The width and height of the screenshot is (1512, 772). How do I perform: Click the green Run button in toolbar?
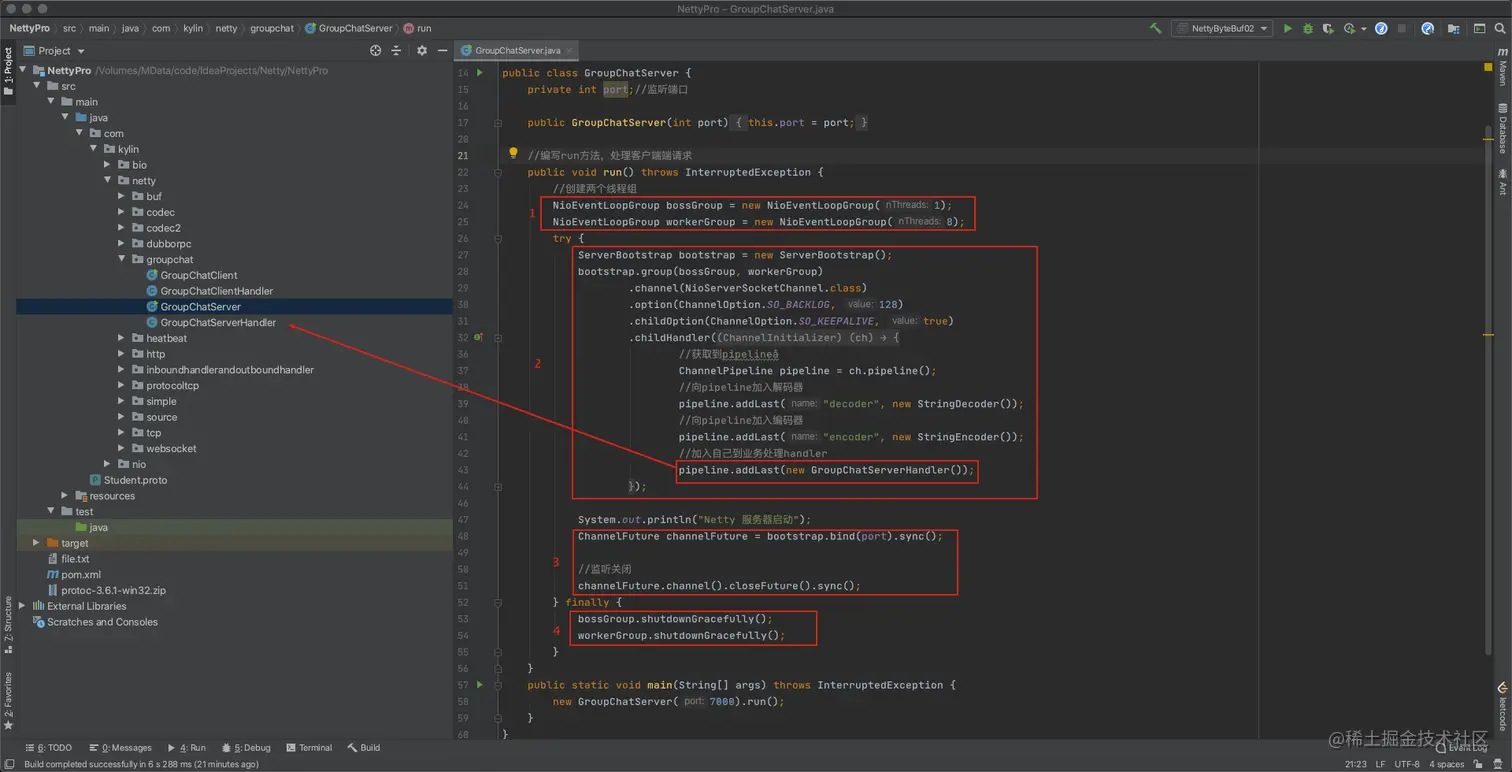pos(1288,29)
